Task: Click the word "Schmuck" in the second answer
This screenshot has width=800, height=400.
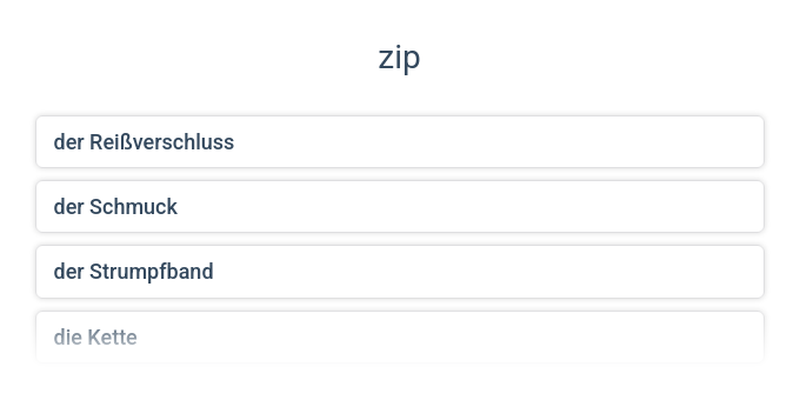Action: pos(133,207)
